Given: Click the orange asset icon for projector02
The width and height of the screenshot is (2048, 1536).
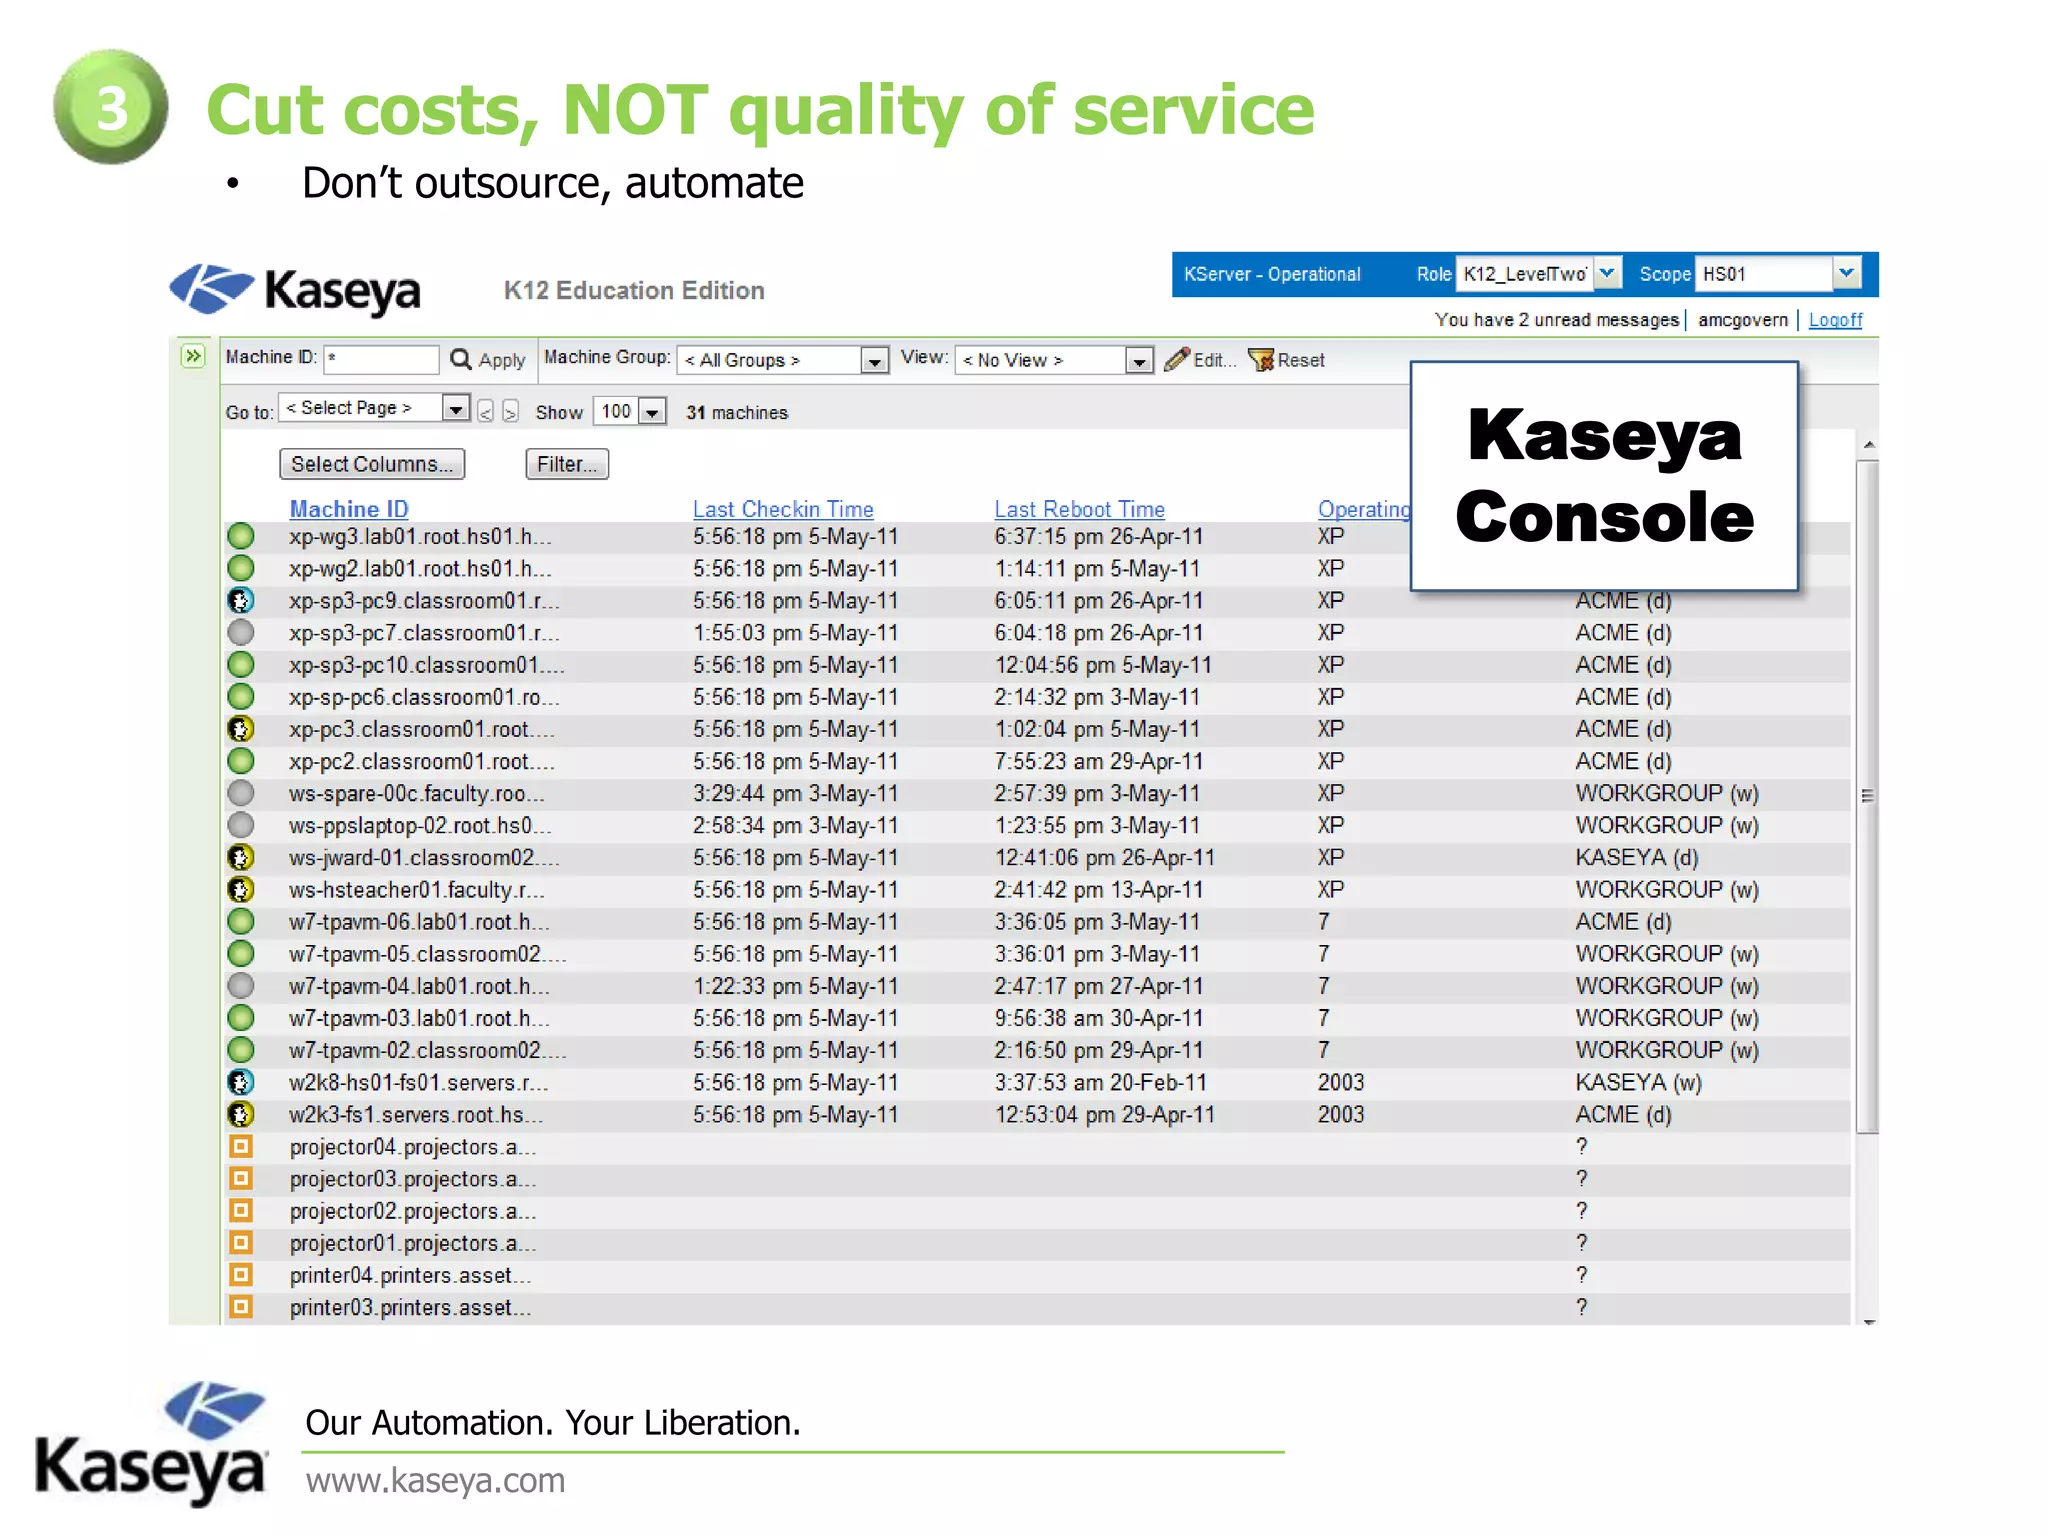Looking at the screenshot, I should [241, 1210].
